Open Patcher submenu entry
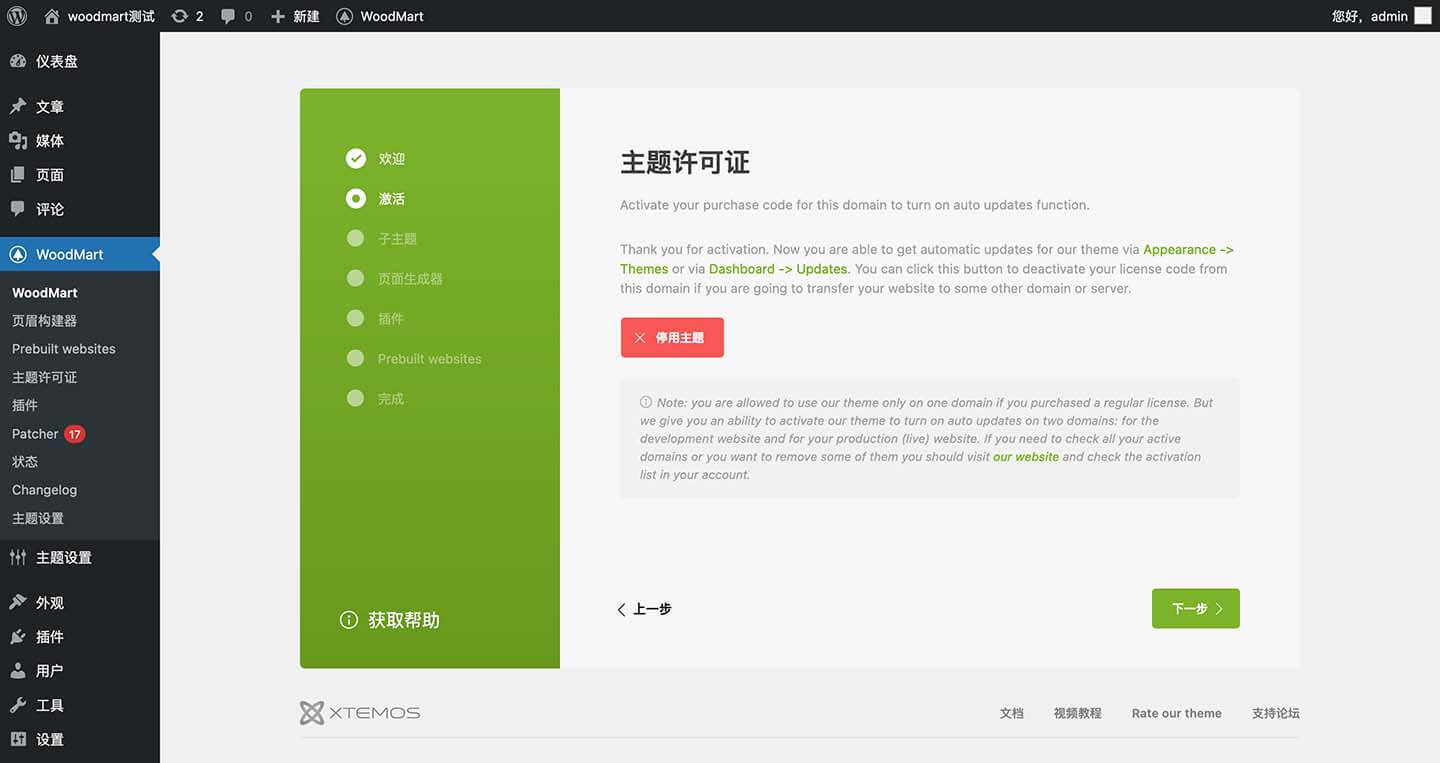The height and width of the screenshot is (763, 1440). (35, 434)
